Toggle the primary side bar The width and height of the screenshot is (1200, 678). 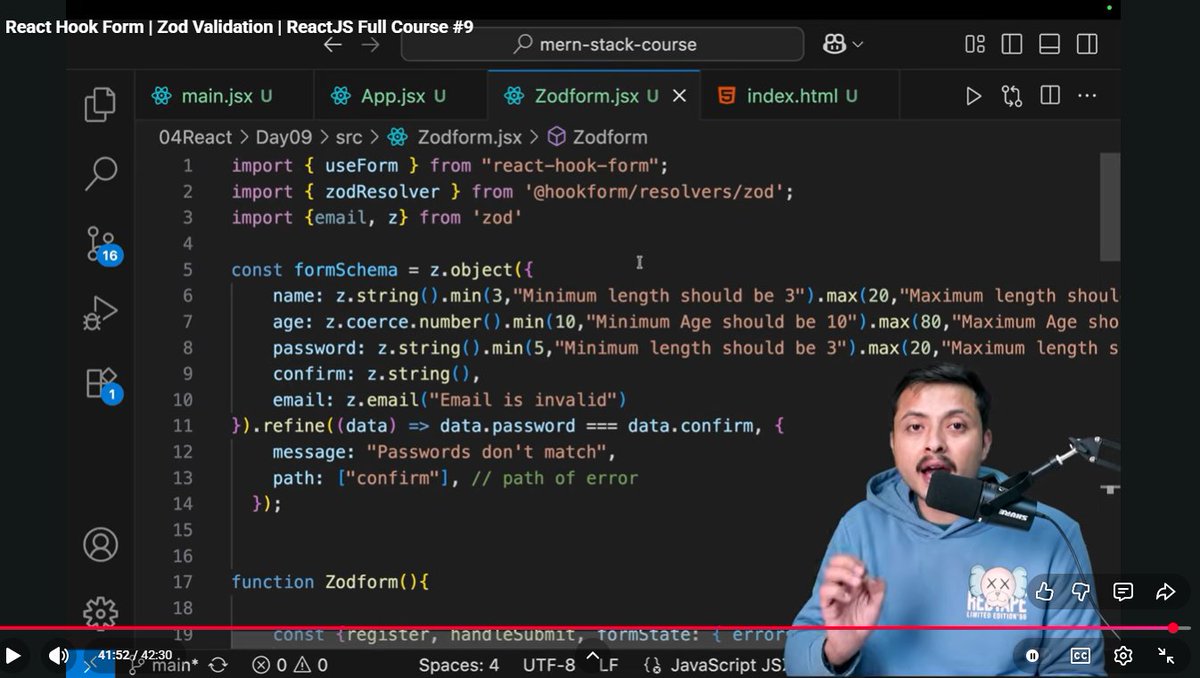tap(1012, 44)
